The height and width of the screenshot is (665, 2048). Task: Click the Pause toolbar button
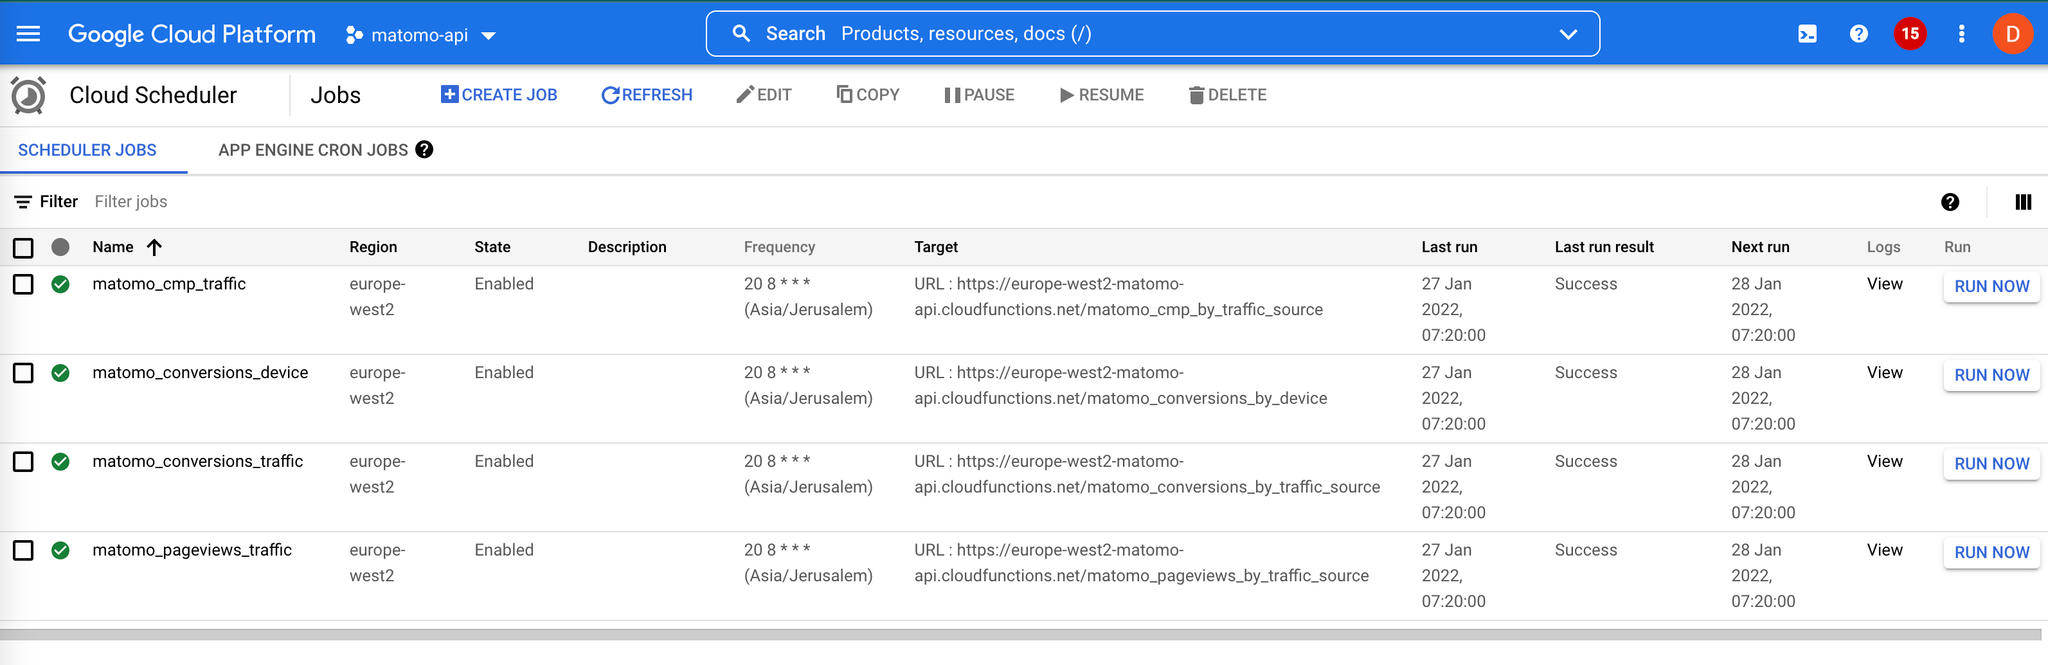tap(979, 95)
